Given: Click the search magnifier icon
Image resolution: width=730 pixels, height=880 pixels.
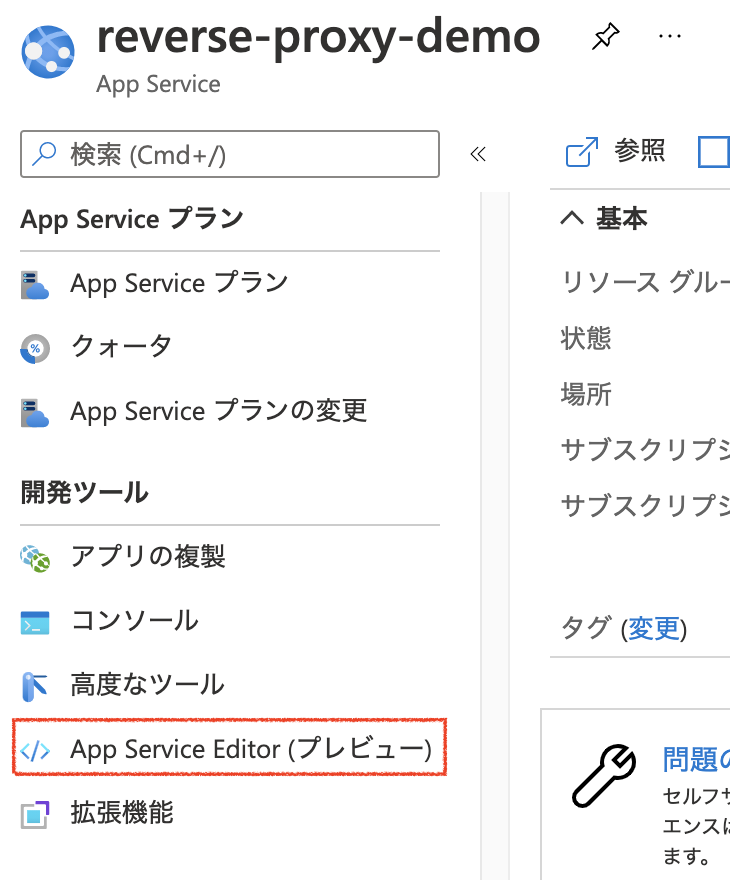Looking at the screenshot, I should tap(44, 154).
